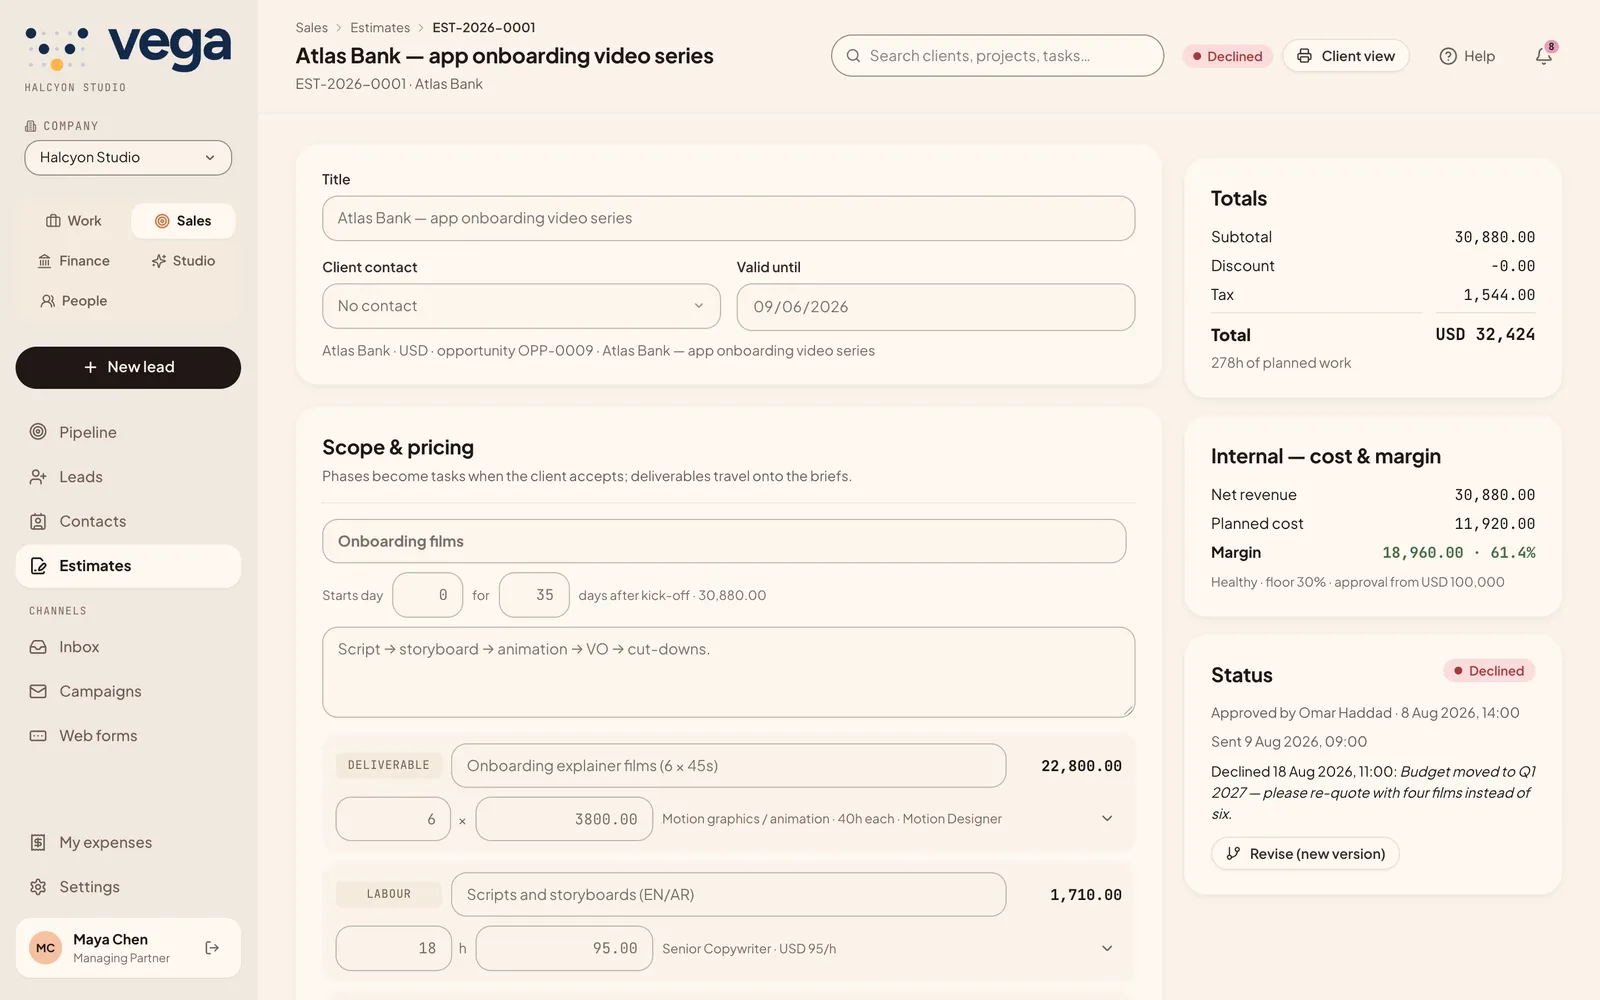Screen dimensions: 1600x1000
Task: Switch to Finance section tab
Action: (x=73, y=261)
